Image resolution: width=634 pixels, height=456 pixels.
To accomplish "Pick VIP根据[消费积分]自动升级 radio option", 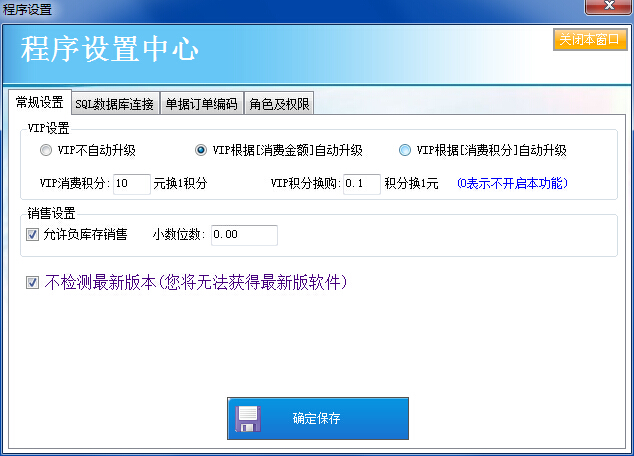I will point(404,151).
